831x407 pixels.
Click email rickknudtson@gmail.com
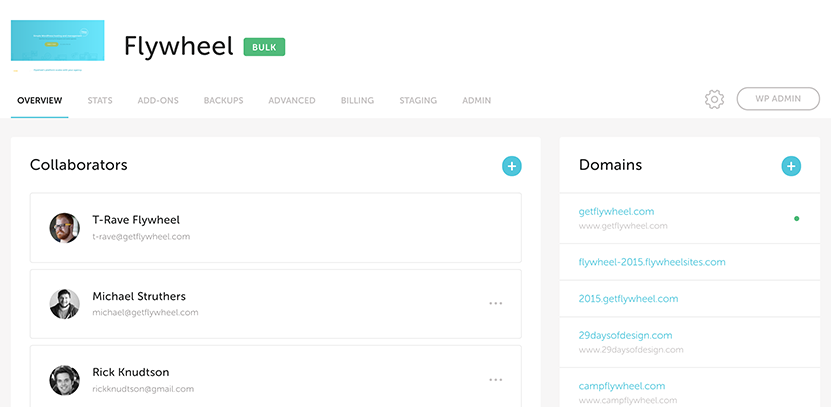[143, 389]
